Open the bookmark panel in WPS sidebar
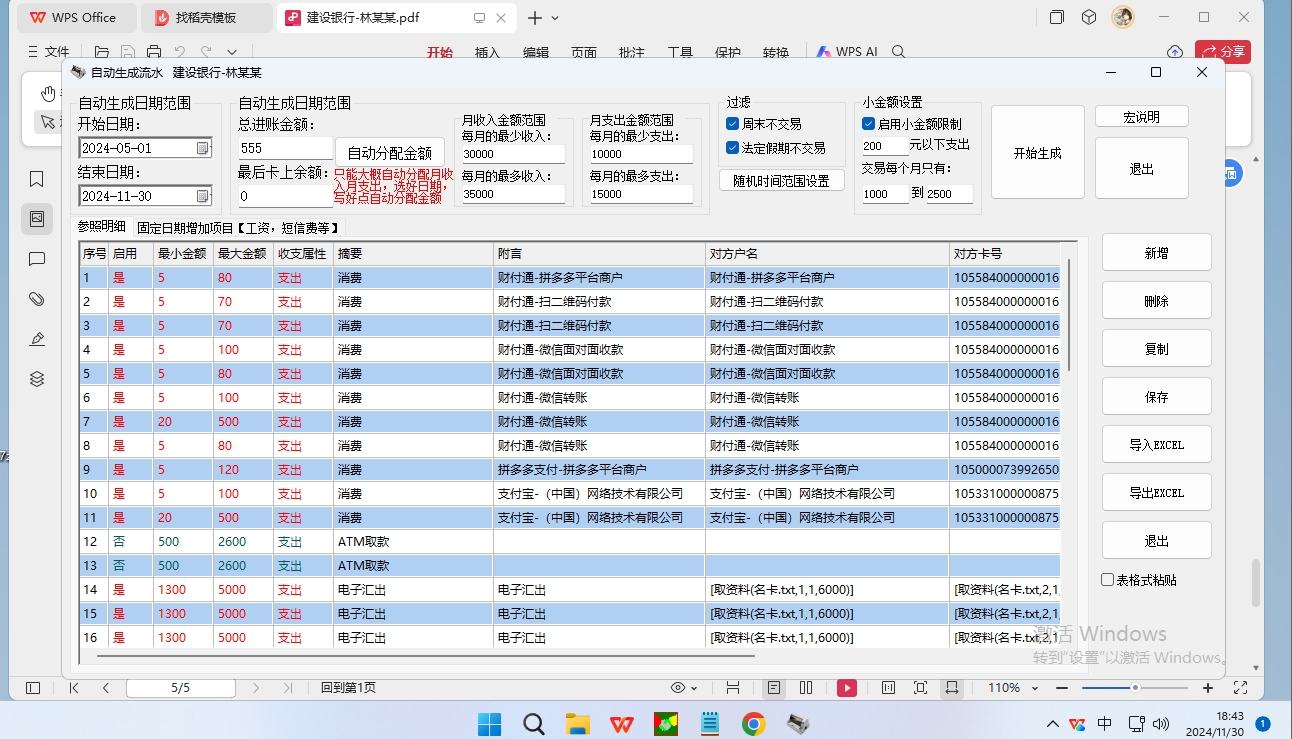1292x739 pixels. point(37,179)
